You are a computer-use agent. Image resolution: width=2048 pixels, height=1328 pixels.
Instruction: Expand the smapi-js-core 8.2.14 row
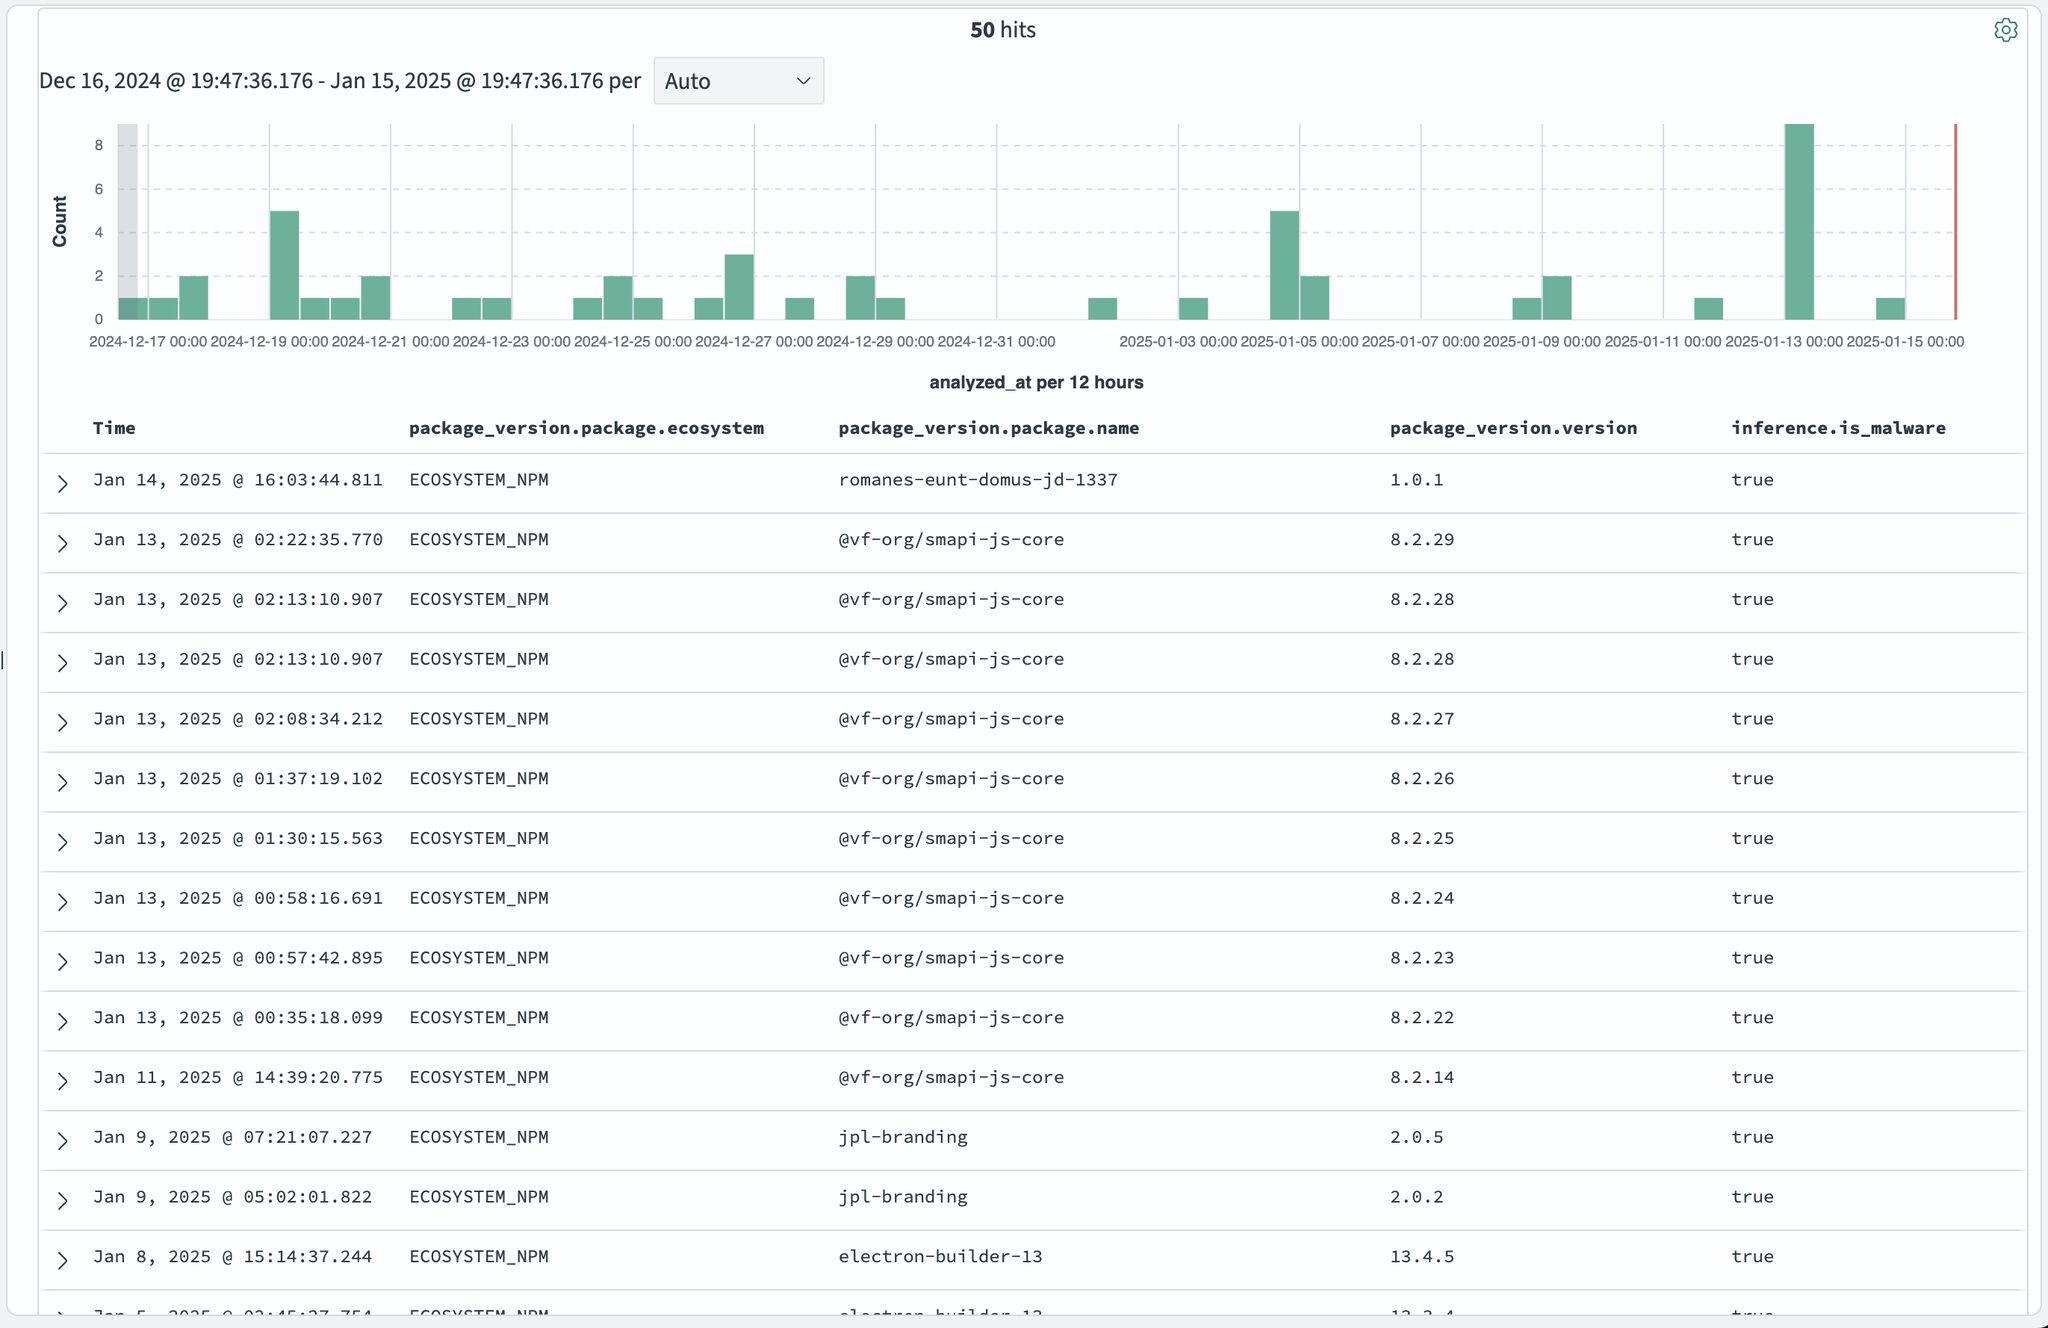(62, 1081)
